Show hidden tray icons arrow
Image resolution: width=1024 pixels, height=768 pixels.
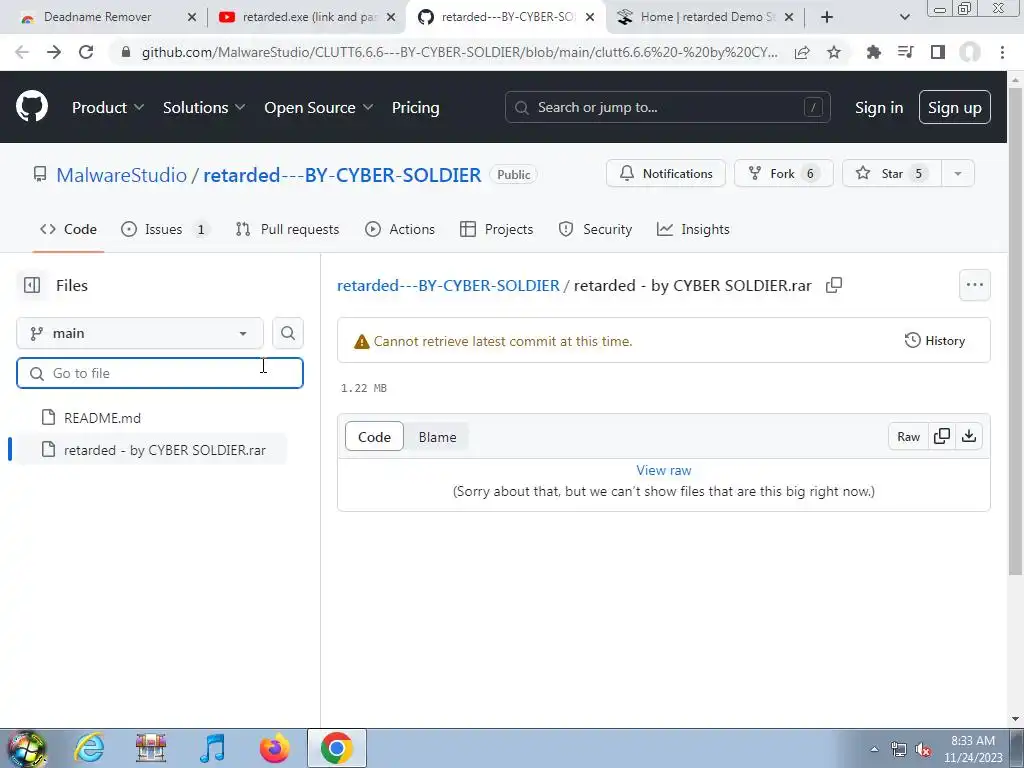874,749
